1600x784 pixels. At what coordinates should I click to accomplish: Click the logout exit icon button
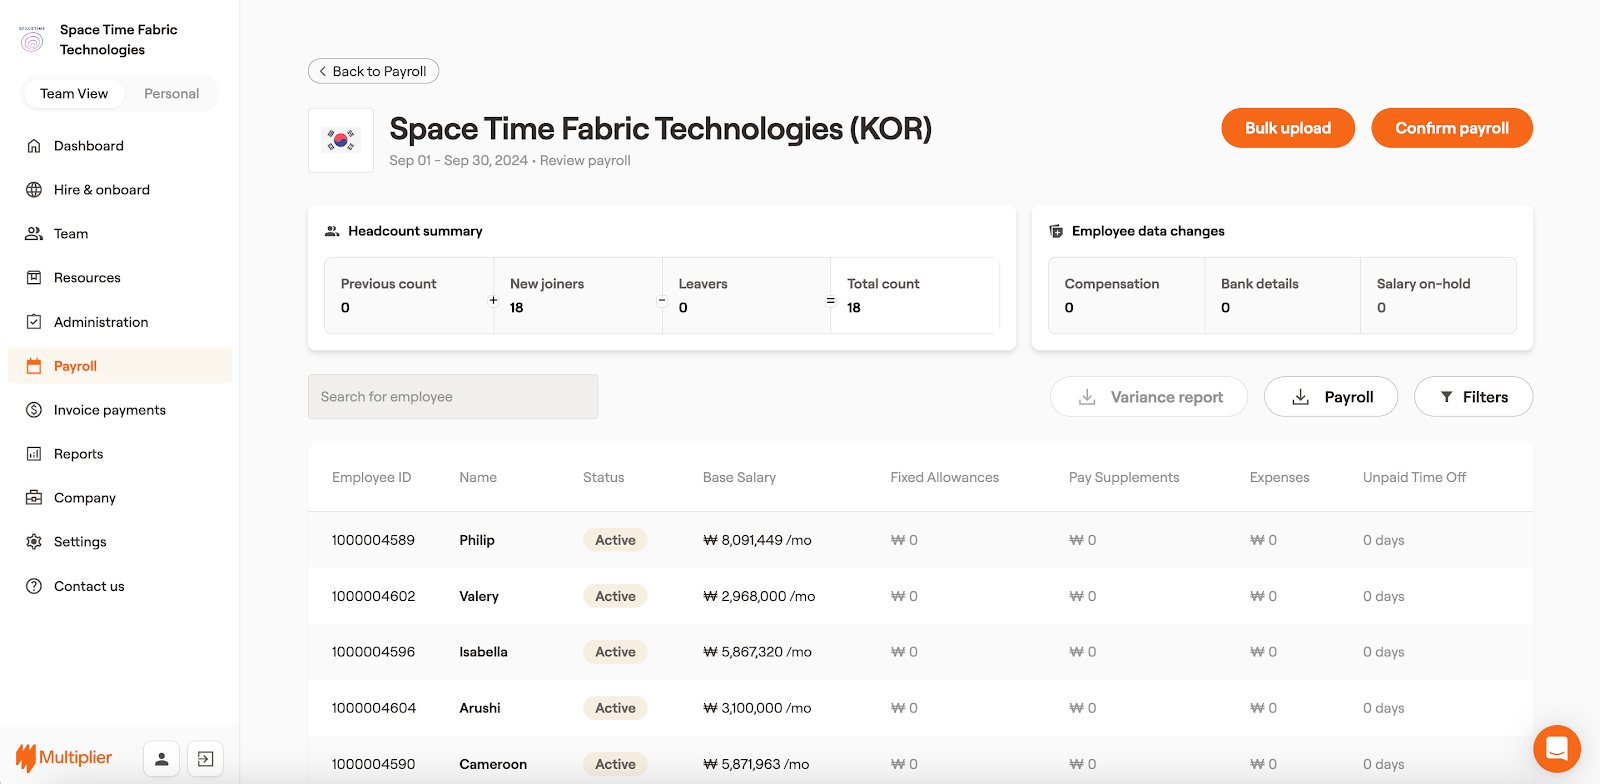[x=205, y=759]
